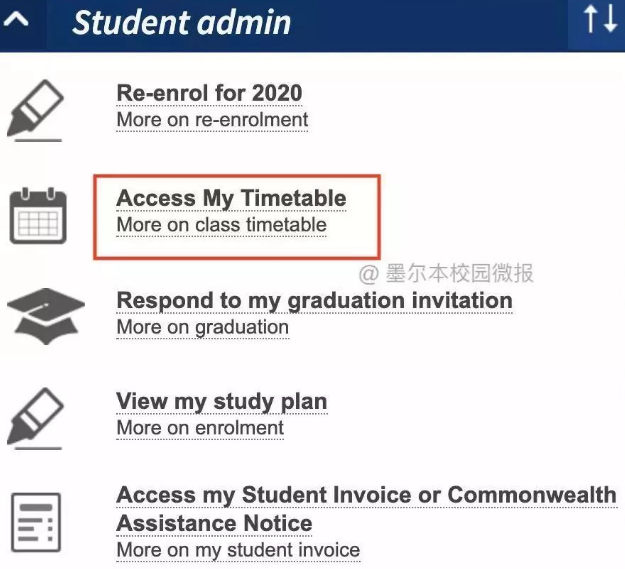Open Access My Timetable link
The image size is (625, 569).
[x=231, y=199]
